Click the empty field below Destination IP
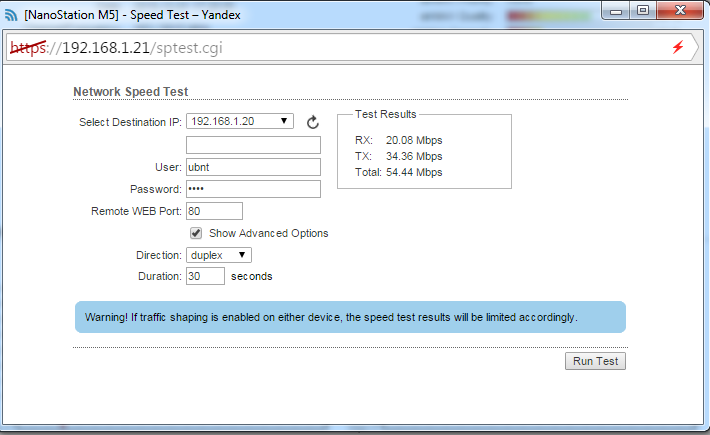The height and width of the screenshot is (435, 710). click(x=253, y=145)
